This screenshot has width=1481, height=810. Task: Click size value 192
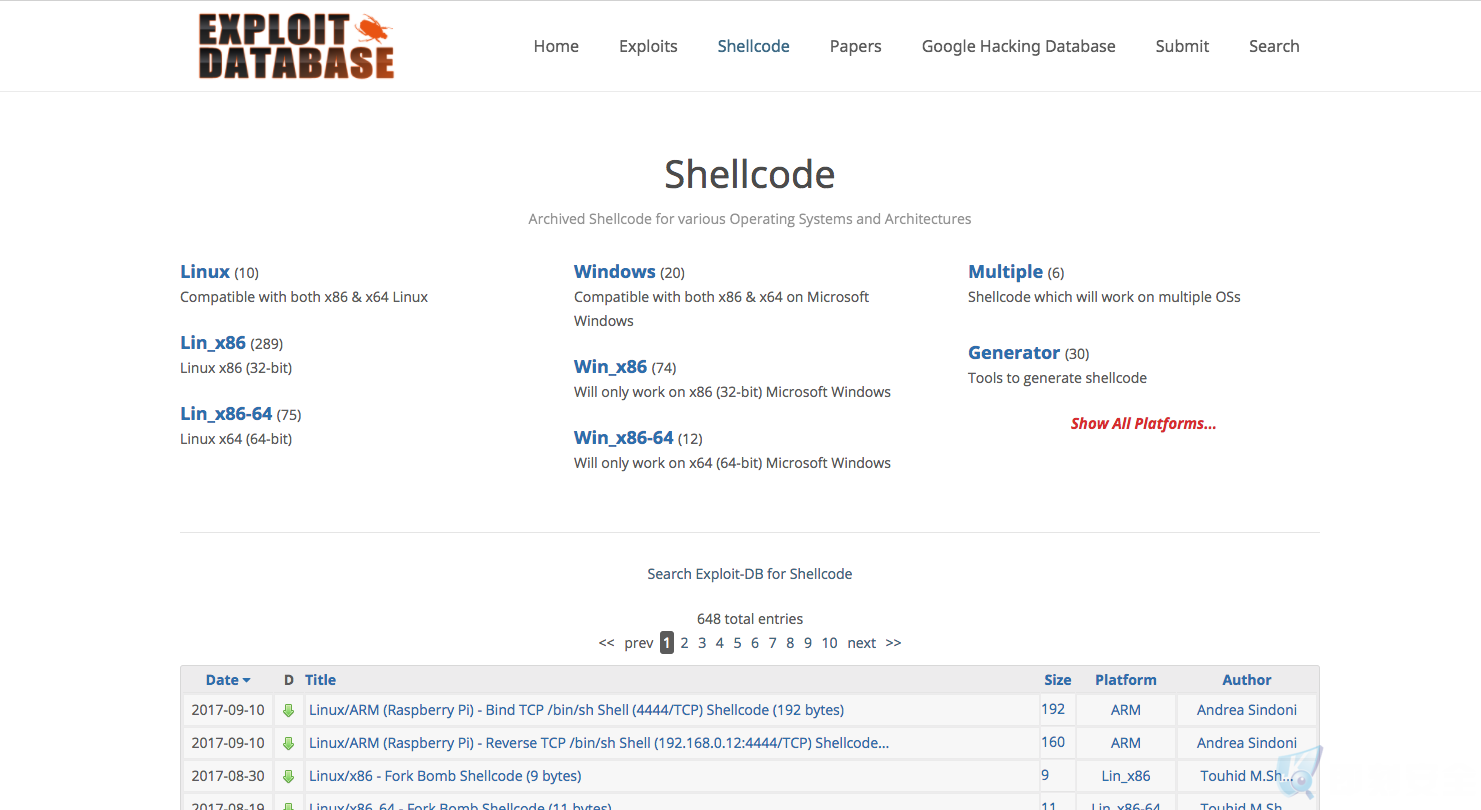(x=1053, y=709)
